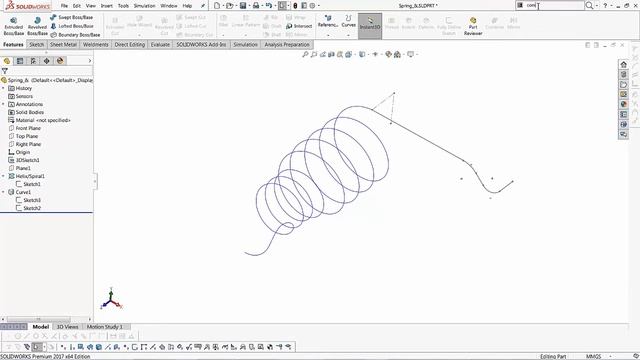Open the Motion Study 1 tab
This screenshot has height=360, width=640.
point(104,327)
